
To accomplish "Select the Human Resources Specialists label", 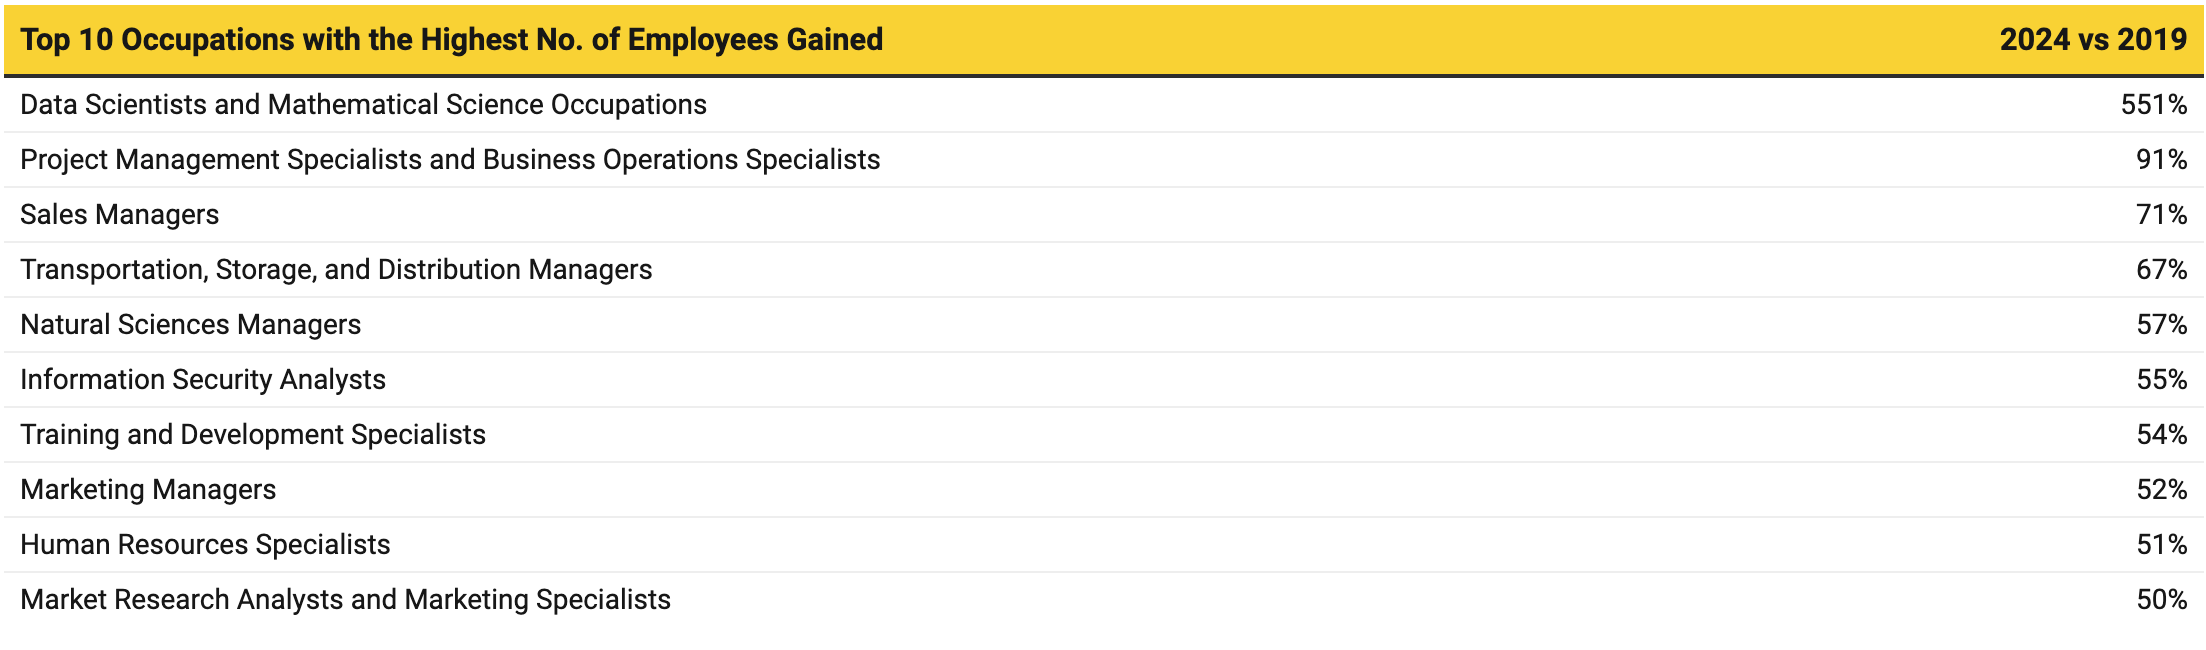I will click(205, 545).
